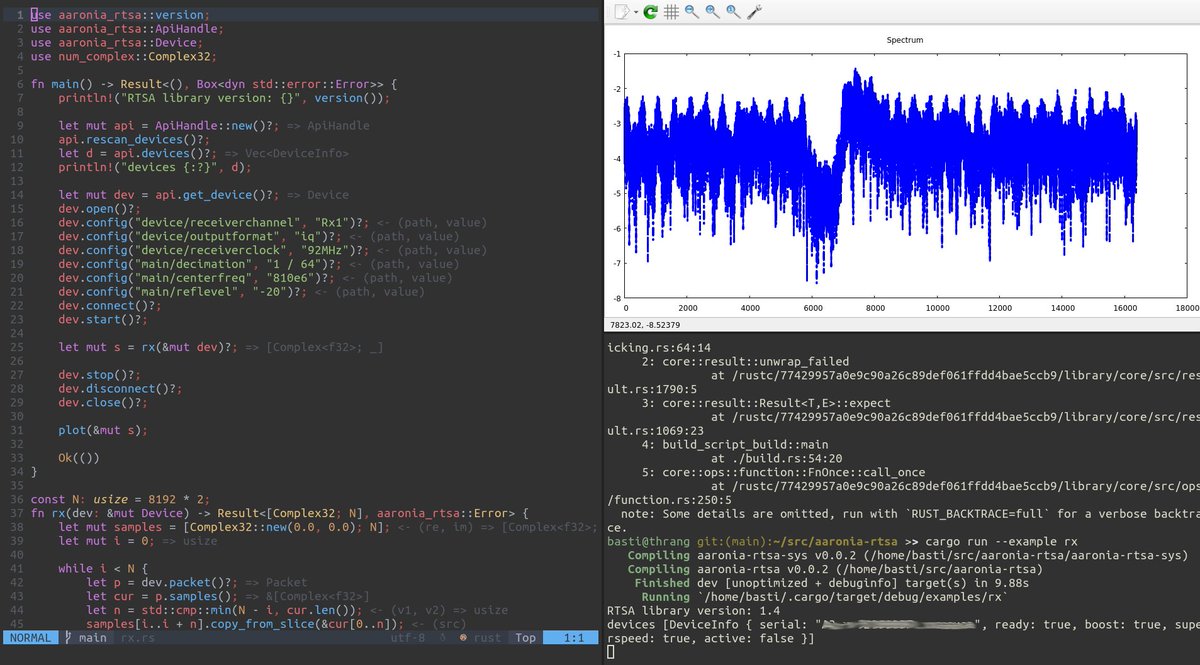Click the 'Top' scroll position indicator

point(526,637)
